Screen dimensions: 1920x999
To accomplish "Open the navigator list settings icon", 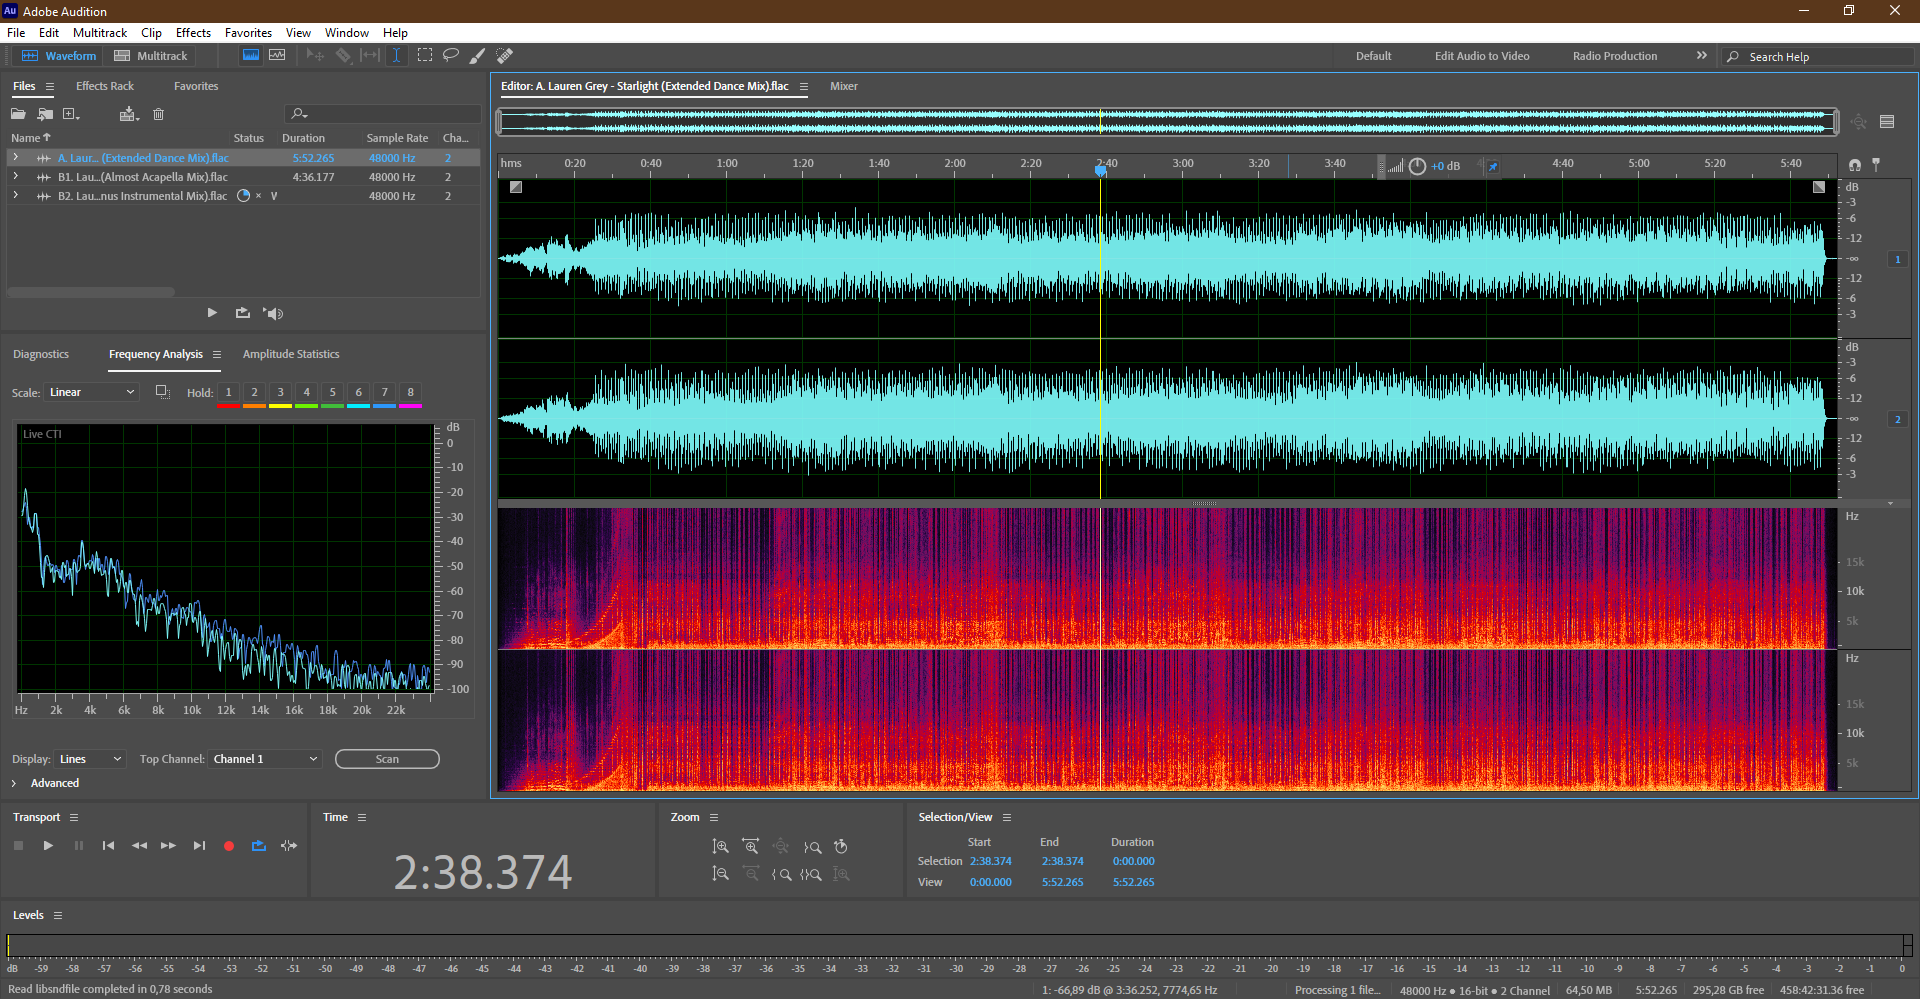I will coord(1887,122).
